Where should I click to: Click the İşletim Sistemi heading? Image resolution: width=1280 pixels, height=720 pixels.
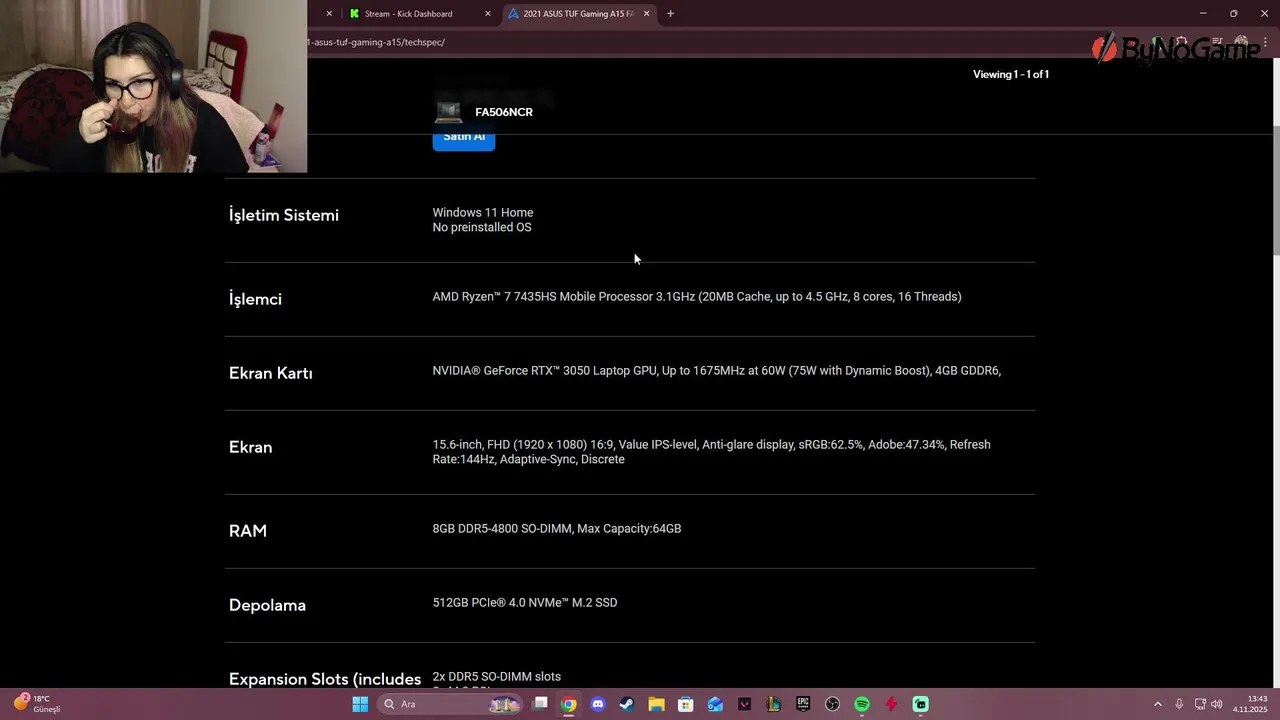tap(284, 215)
